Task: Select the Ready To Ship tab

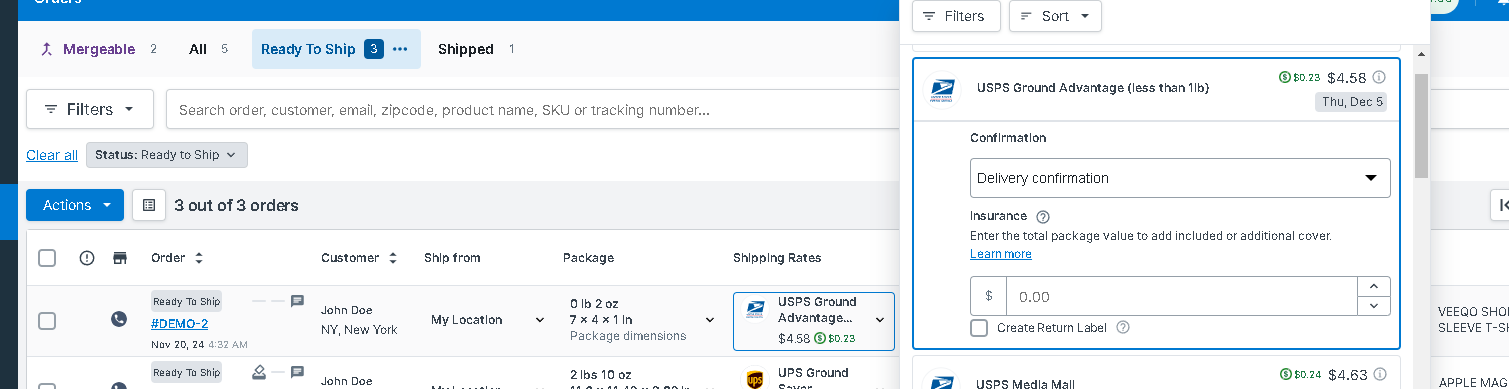Action: point(308,49)
